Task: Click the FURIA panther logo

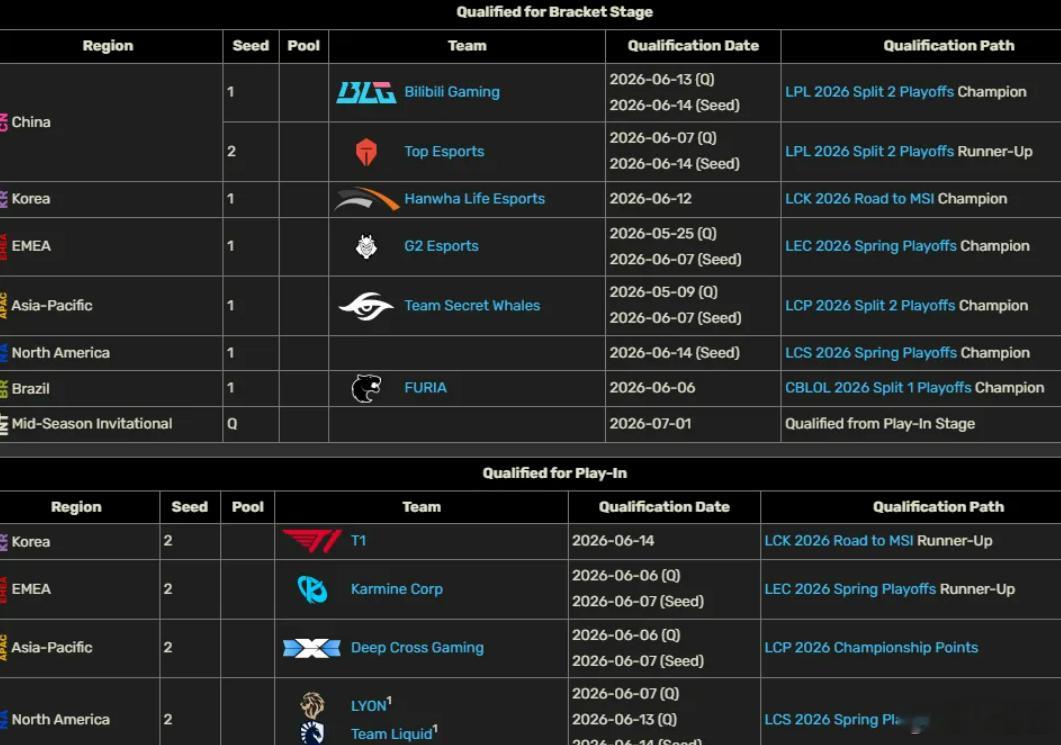Action: coord(366,388)
